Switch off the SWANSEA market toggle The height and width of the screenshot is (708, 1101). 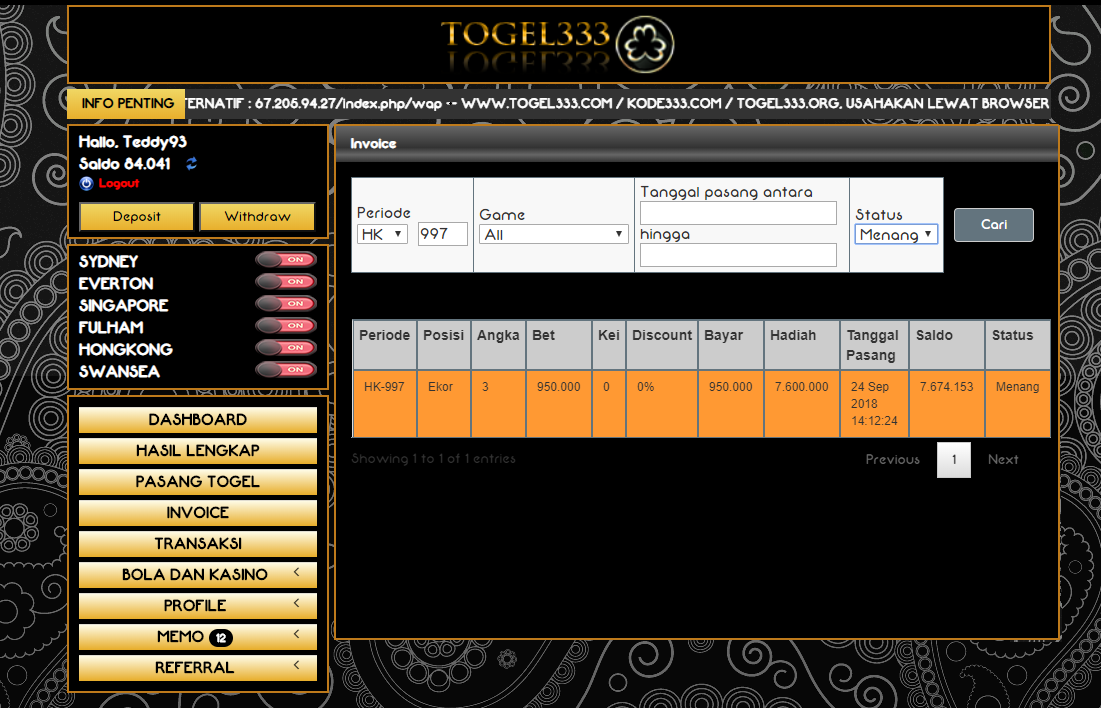pos(286,370)
